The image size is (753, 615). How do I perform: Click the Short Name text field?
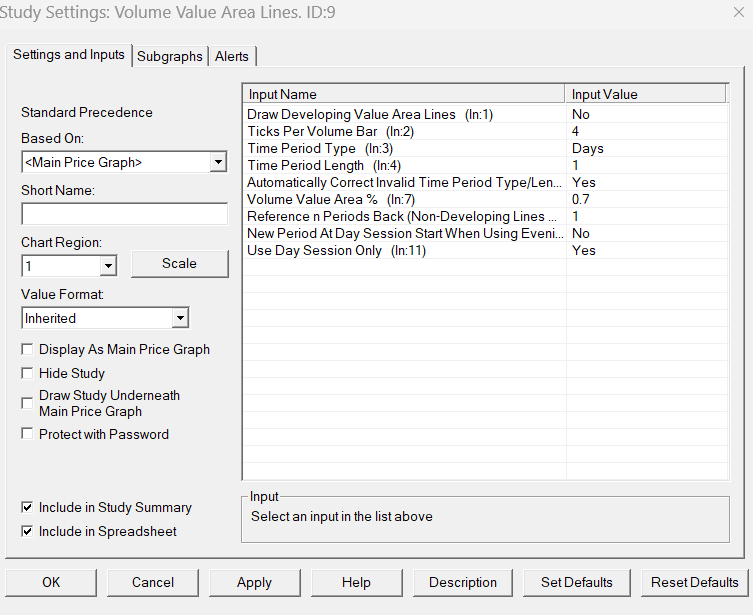point(124,214)
